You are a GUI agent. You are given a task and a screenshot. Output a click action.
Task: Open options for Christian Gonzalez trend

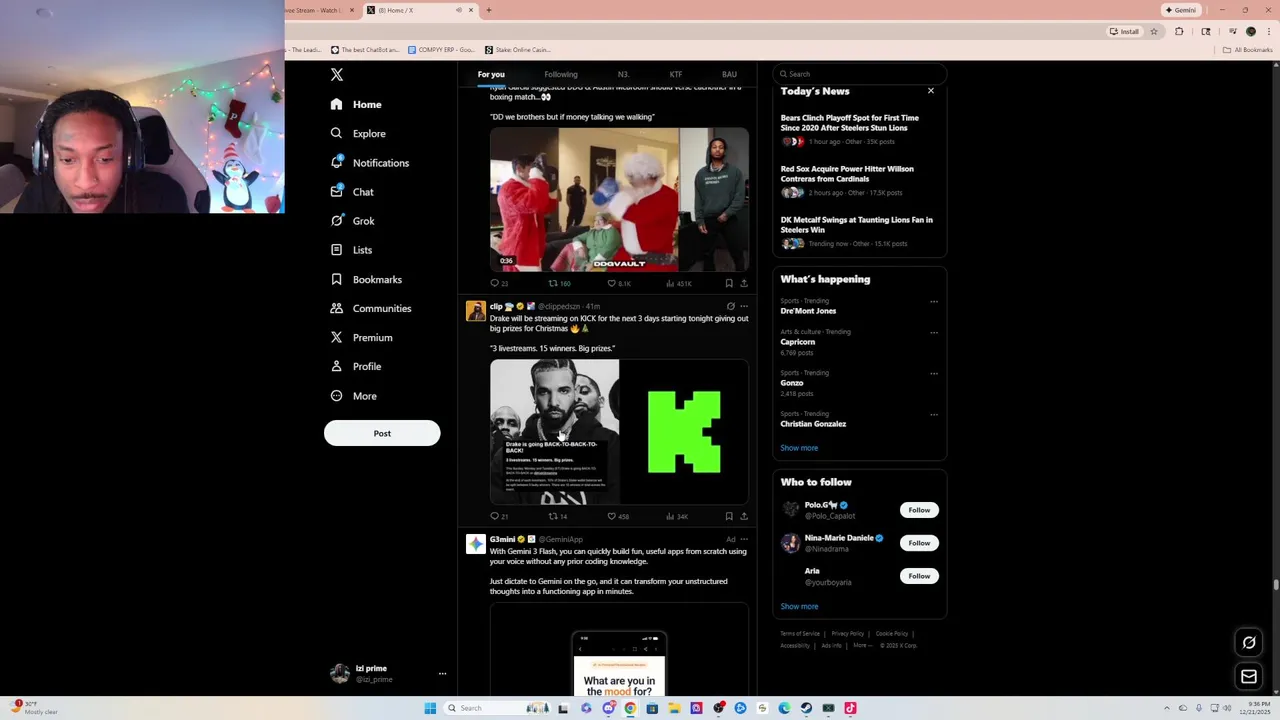(934, 414)
